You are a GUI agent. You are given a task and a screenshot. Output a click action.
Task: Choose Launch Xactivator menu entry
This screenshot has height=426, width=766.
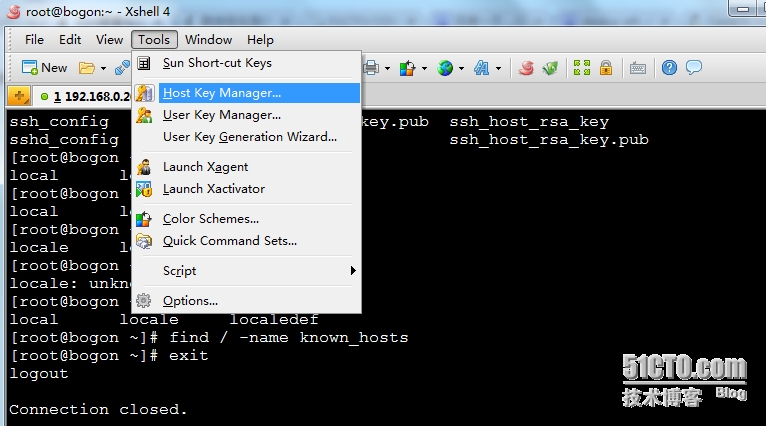[247, 189]
